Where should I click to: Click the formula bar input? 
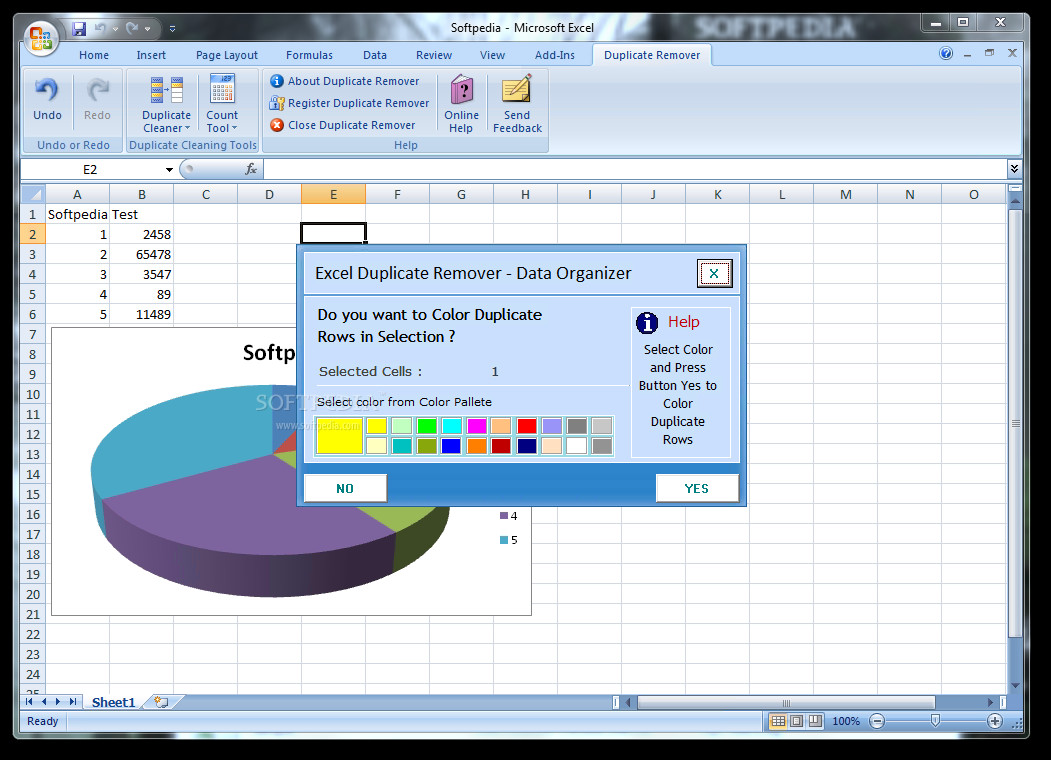click(x=635, y=170)
